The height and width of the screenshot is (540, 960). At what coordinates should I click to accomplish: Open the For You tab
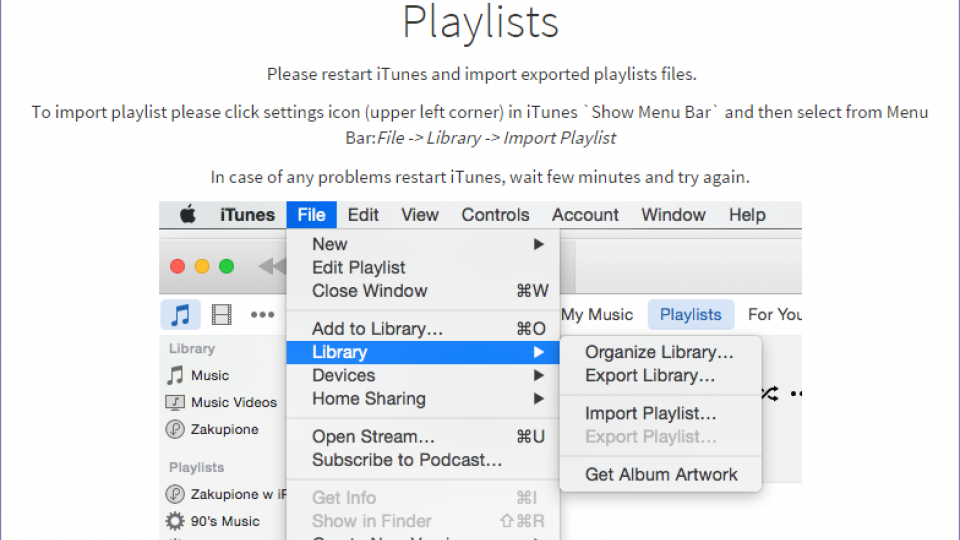tap(774, 315)
